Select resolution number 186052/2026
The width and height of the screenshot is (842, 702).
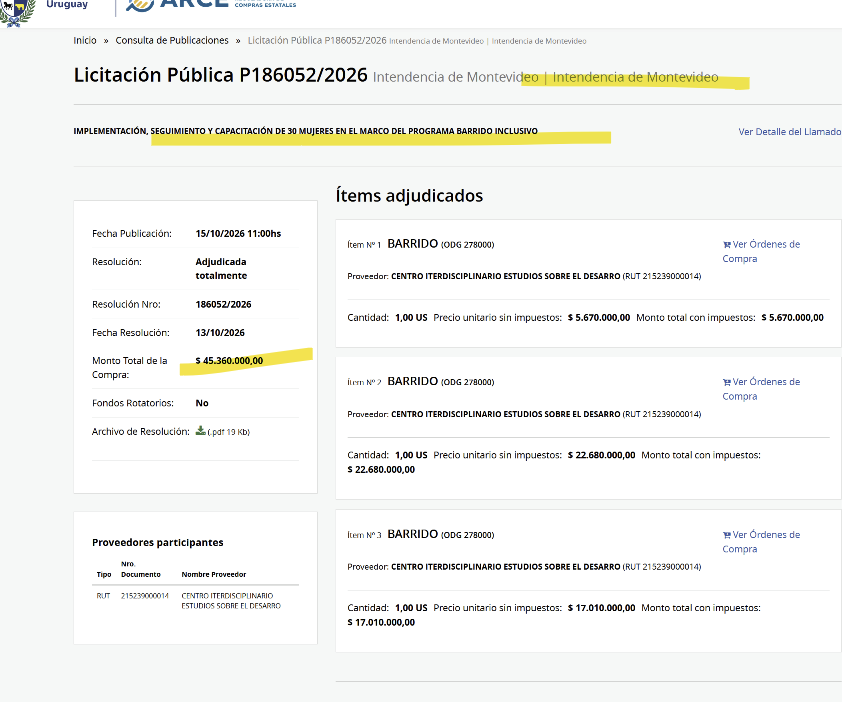[x=223, y=305]
